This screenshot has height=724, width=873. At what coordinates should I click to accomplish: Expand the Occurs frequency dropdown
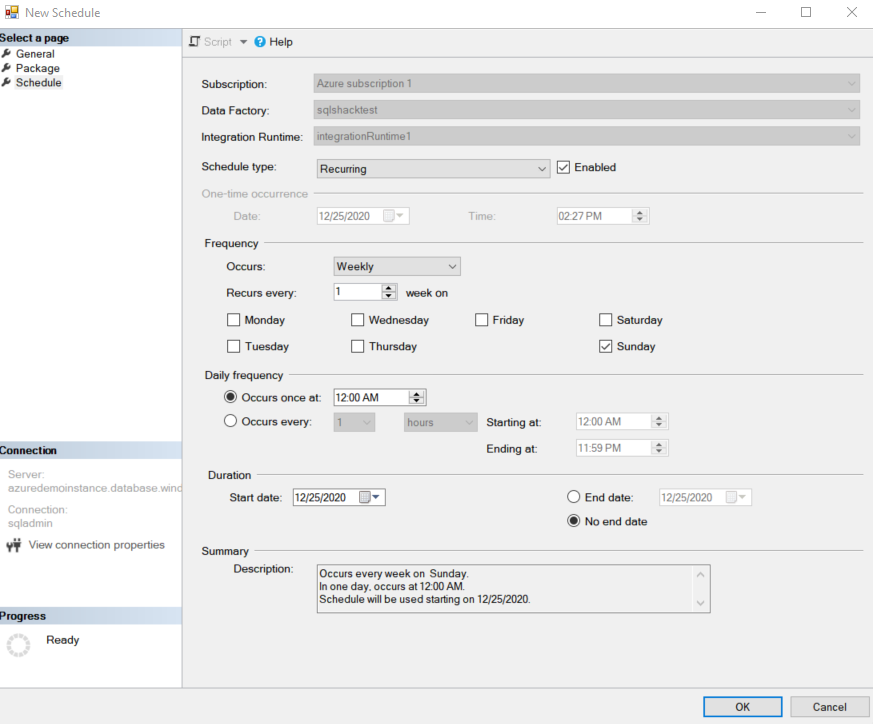[452, 267]
